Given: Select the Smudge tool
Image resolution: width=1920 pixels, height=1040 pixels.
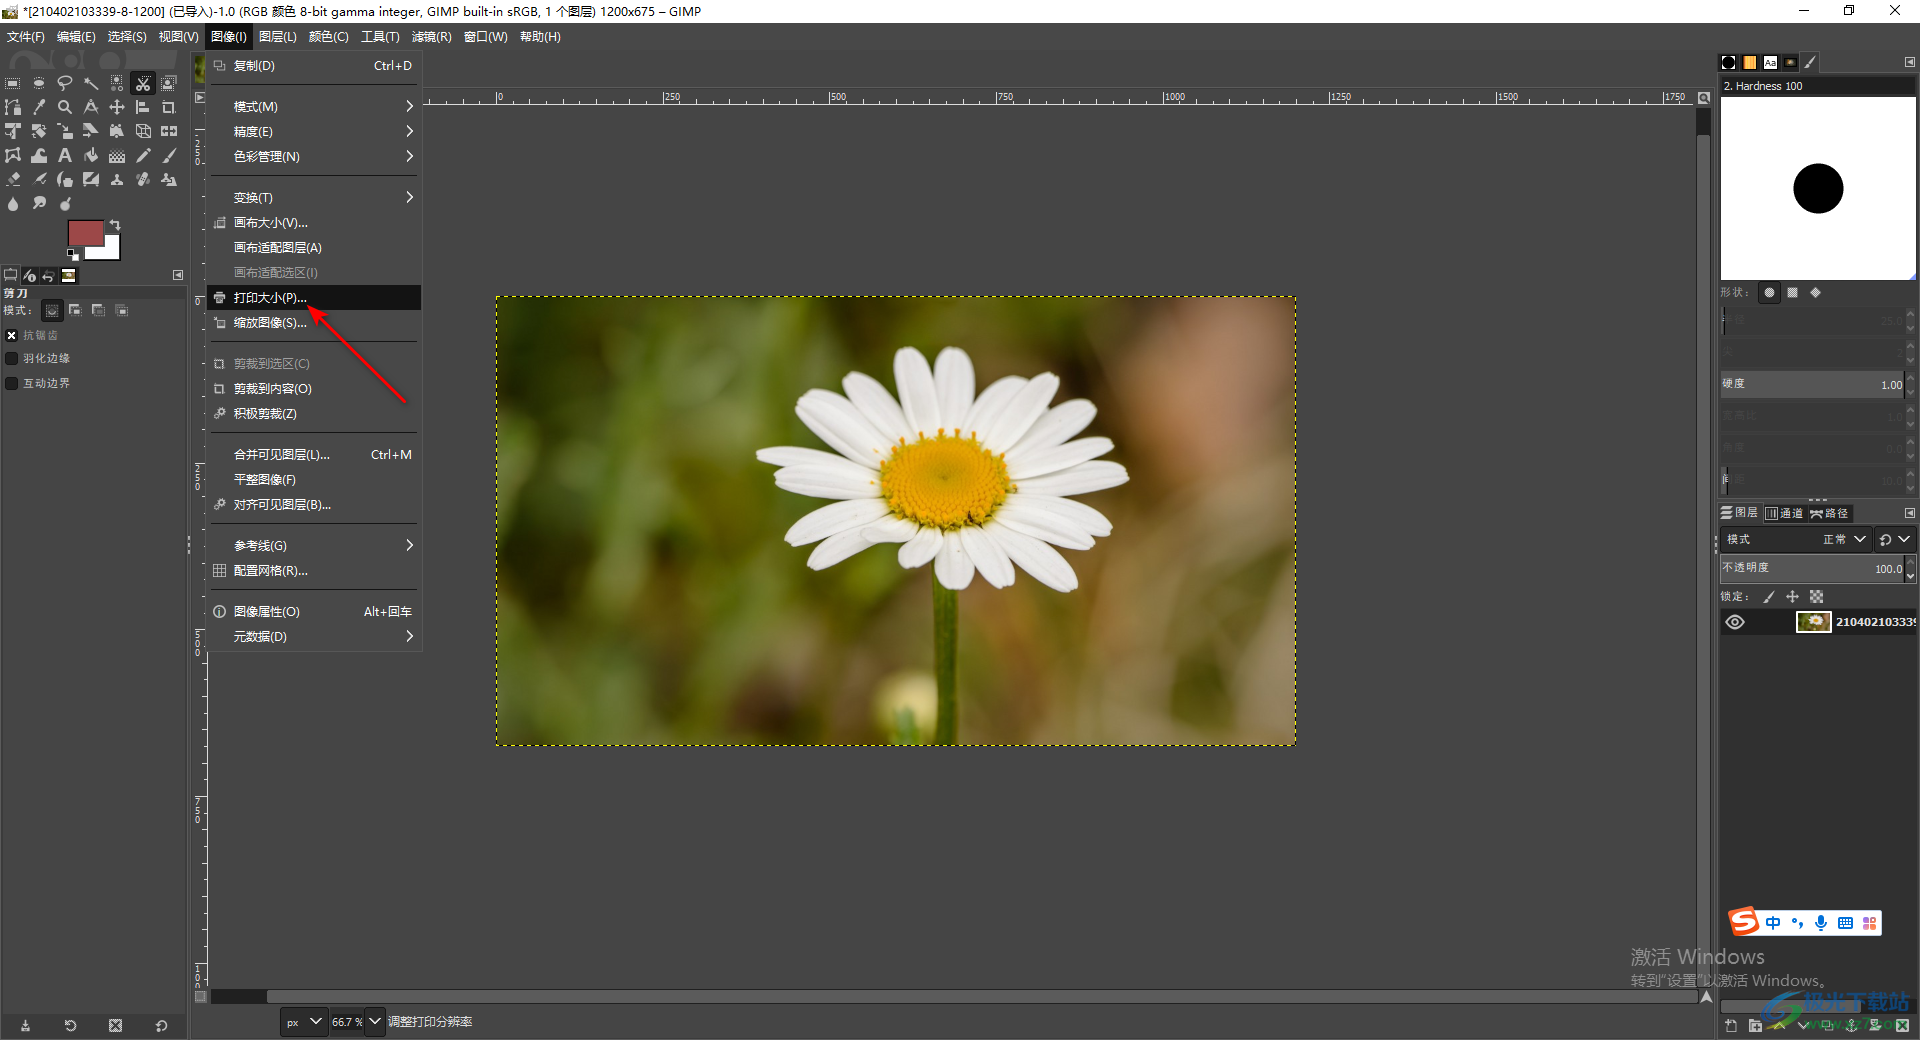Looking at the screenshot, I should pyautogui.click(x=38, y=203).
